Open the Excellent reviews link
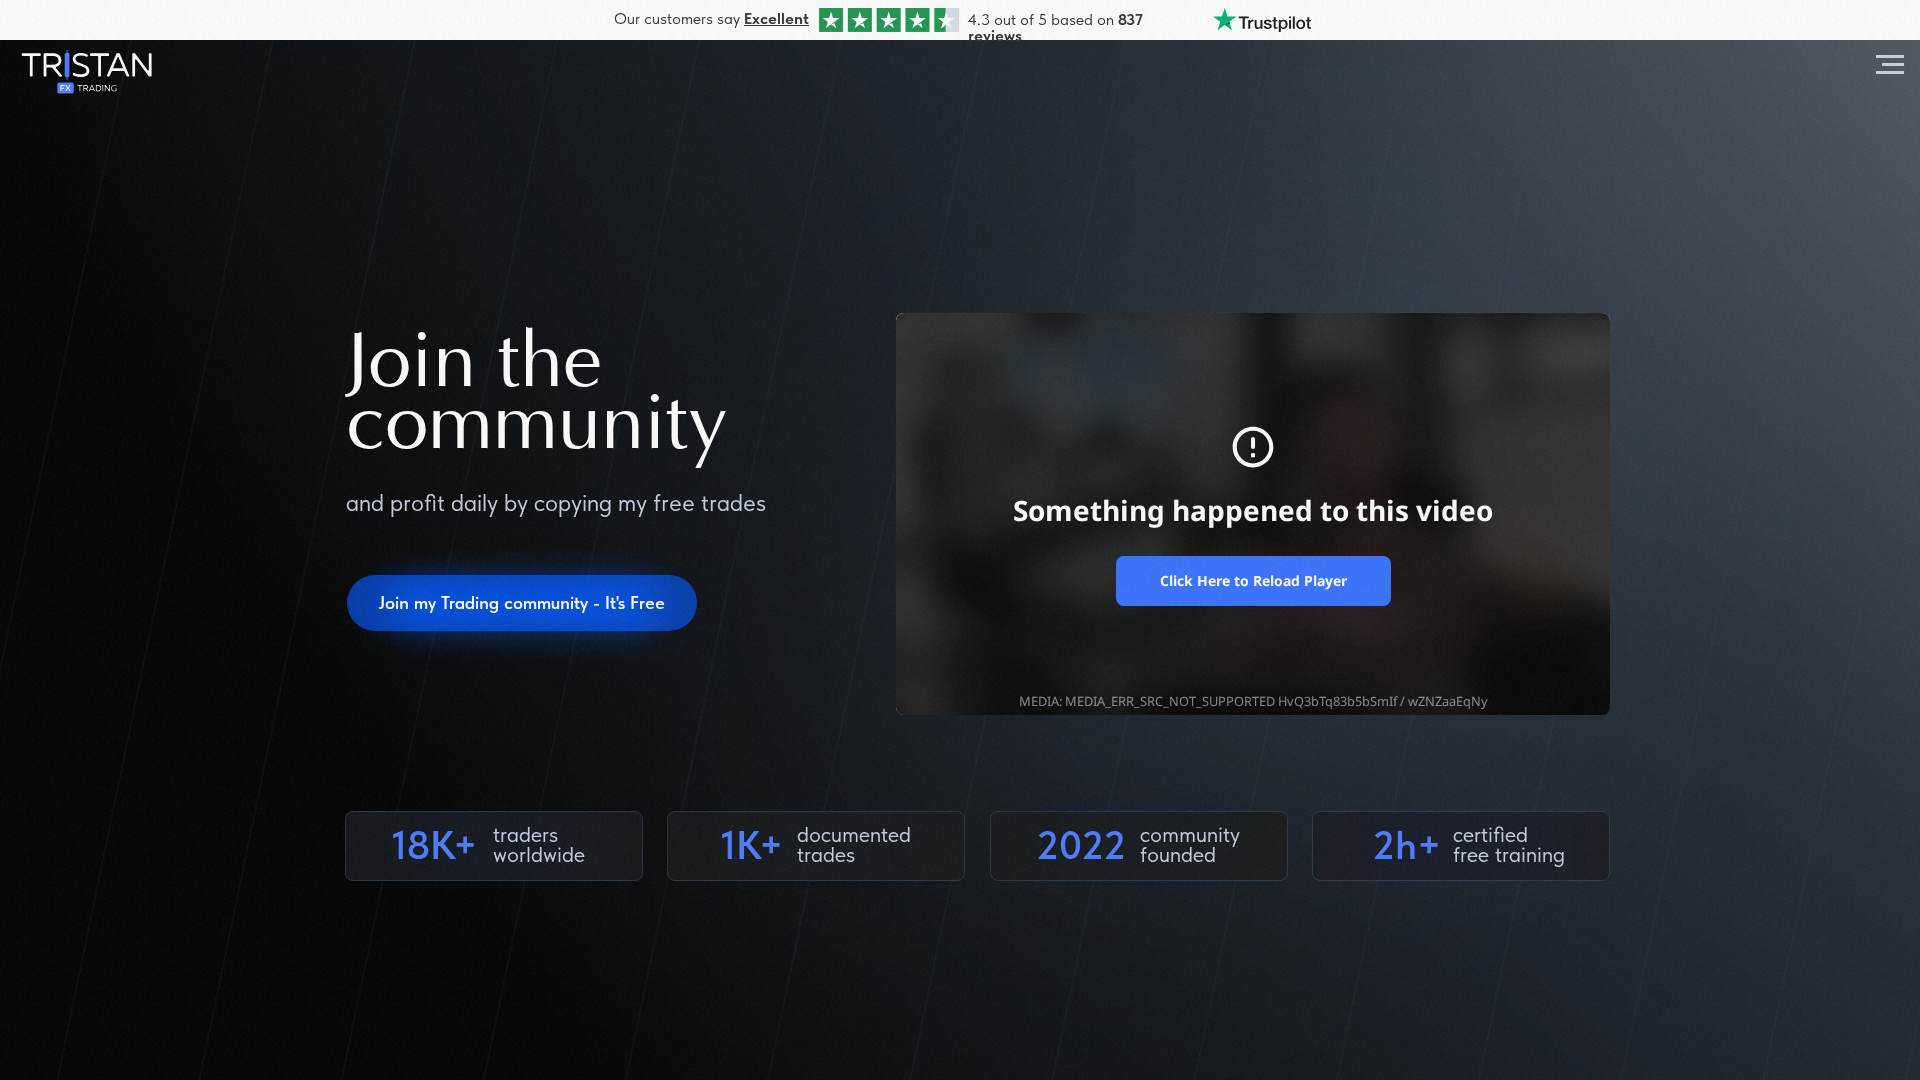The width and height of the screenshot is (1920, 1080). [x=775, y=18]
